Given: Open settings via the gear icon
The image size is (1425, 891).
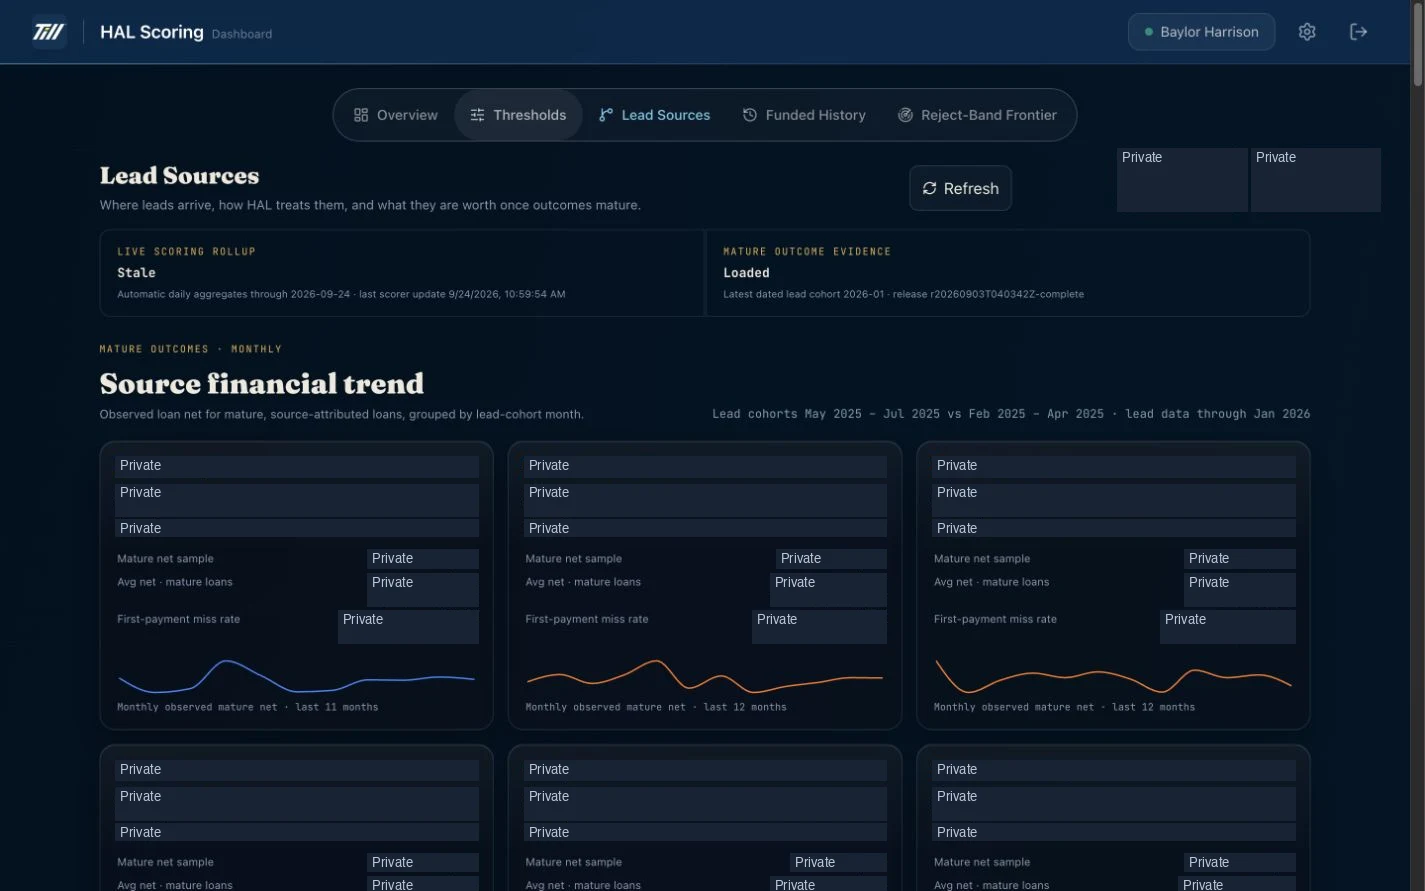Looking at the screenshot, I should (x=1307, y=32).
